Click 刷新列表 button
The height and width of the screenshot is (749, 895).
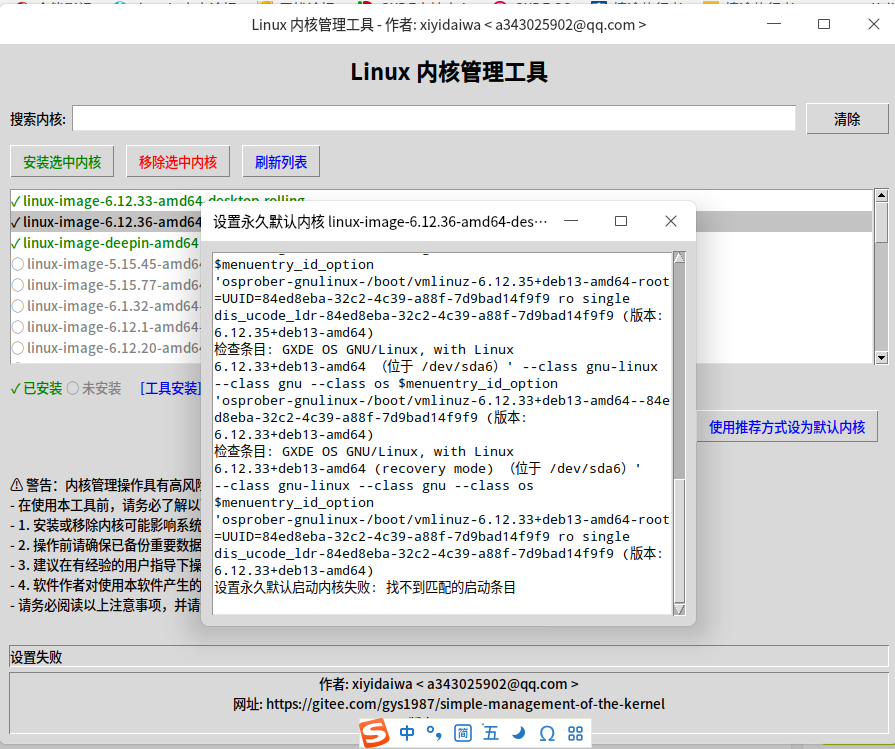pos(281,162)
